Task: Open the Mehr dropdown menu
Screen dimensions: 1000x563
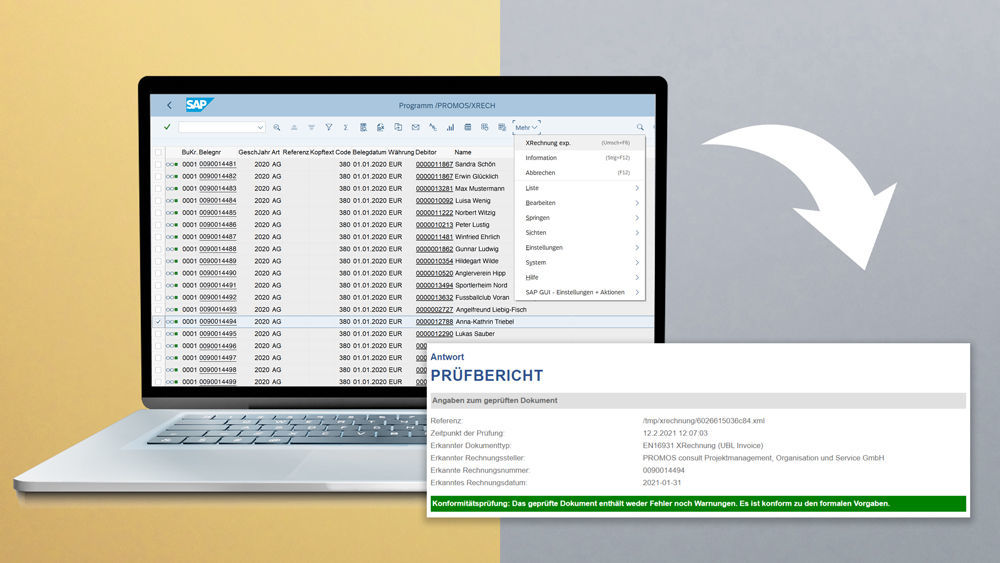Action: 526,128
